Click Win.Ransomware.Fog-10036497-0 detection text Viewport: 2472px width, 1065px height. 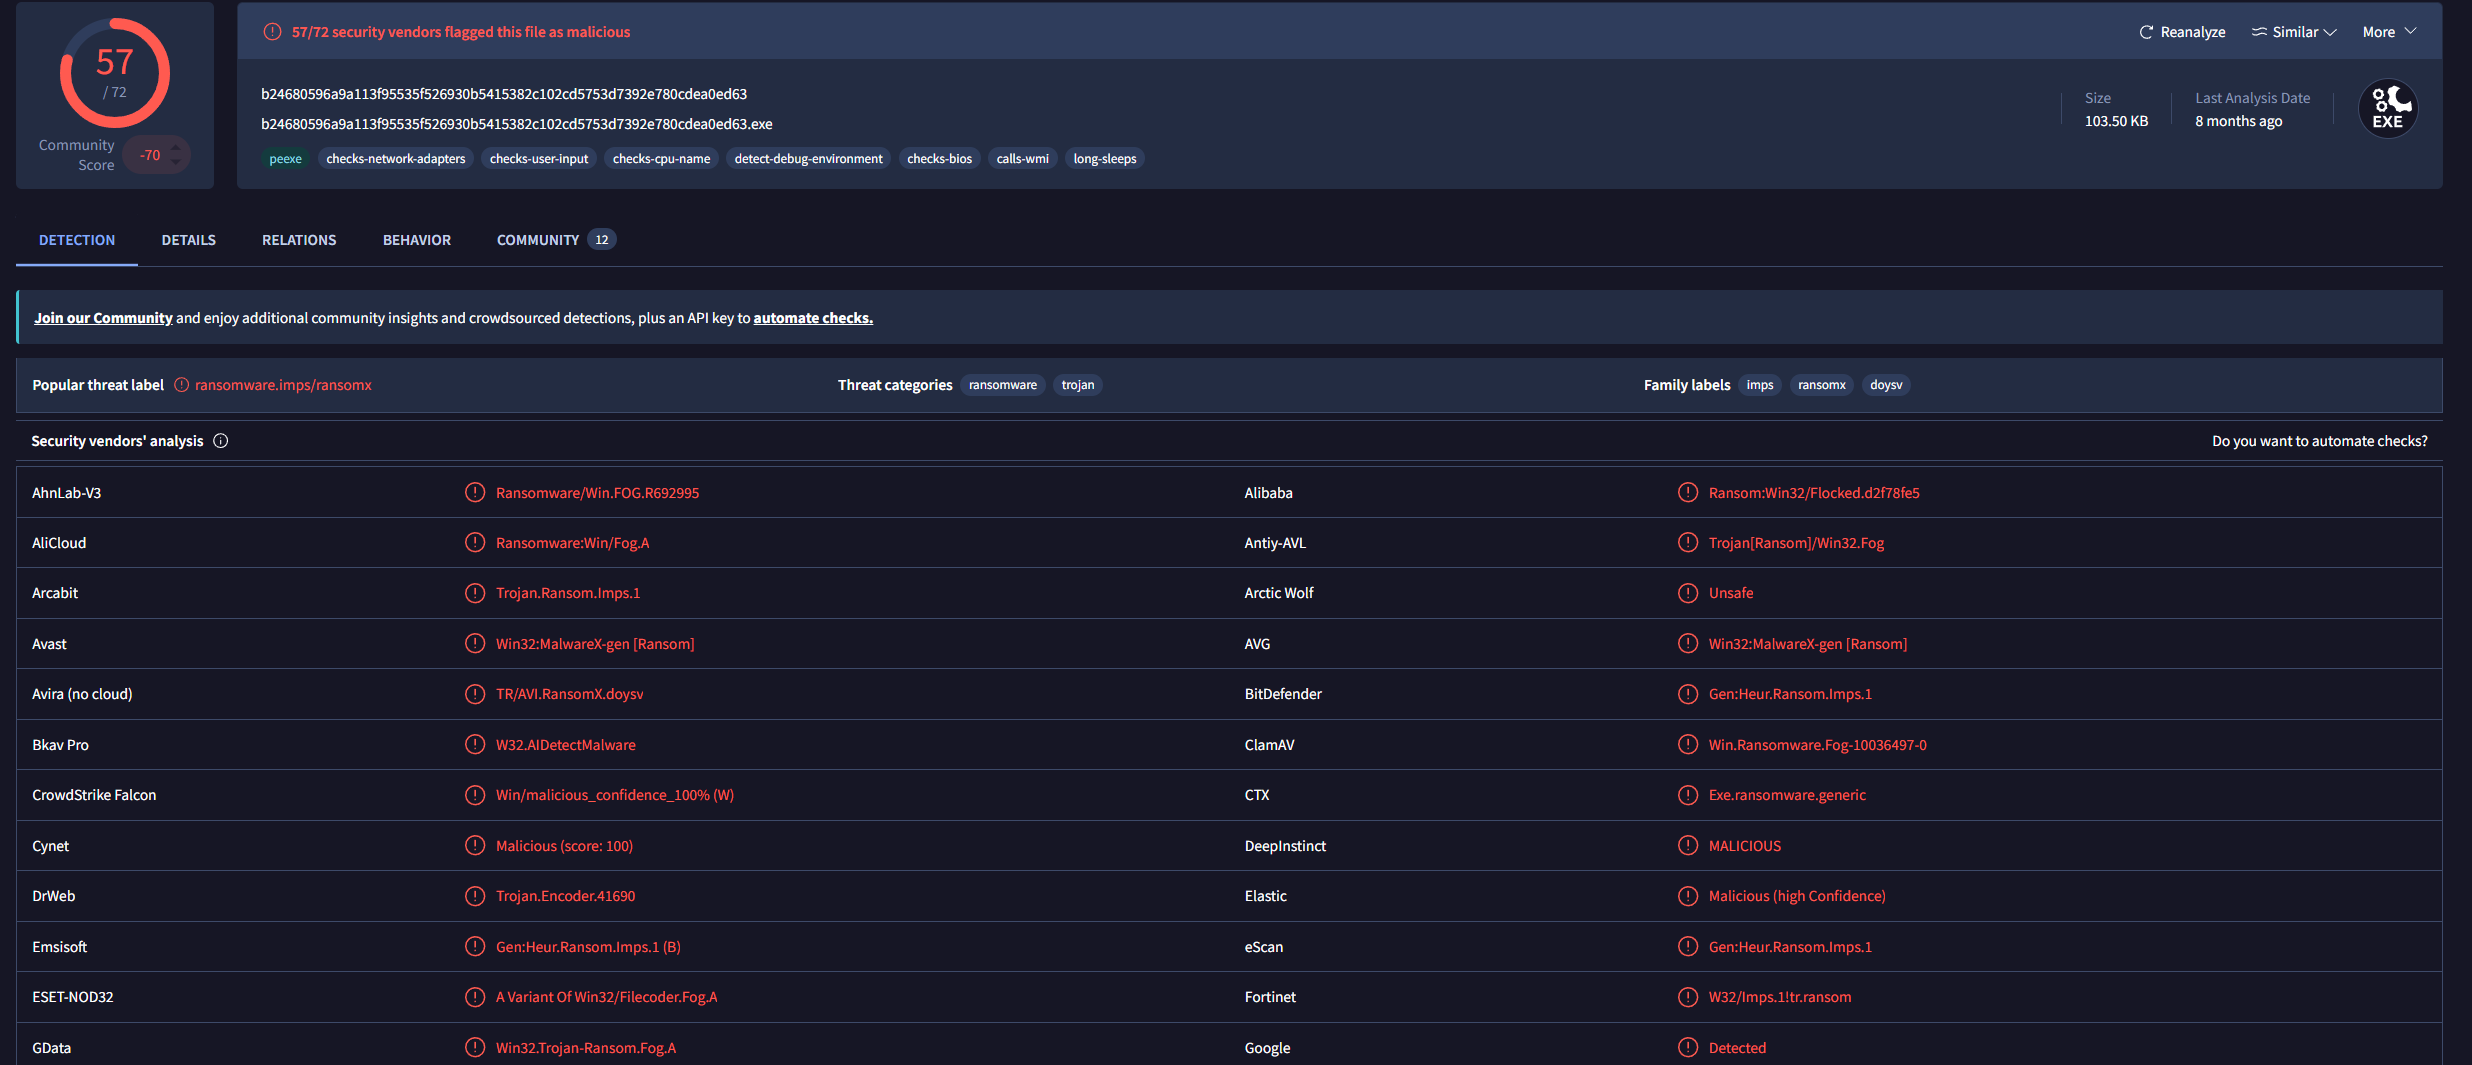coord(1817,745)
